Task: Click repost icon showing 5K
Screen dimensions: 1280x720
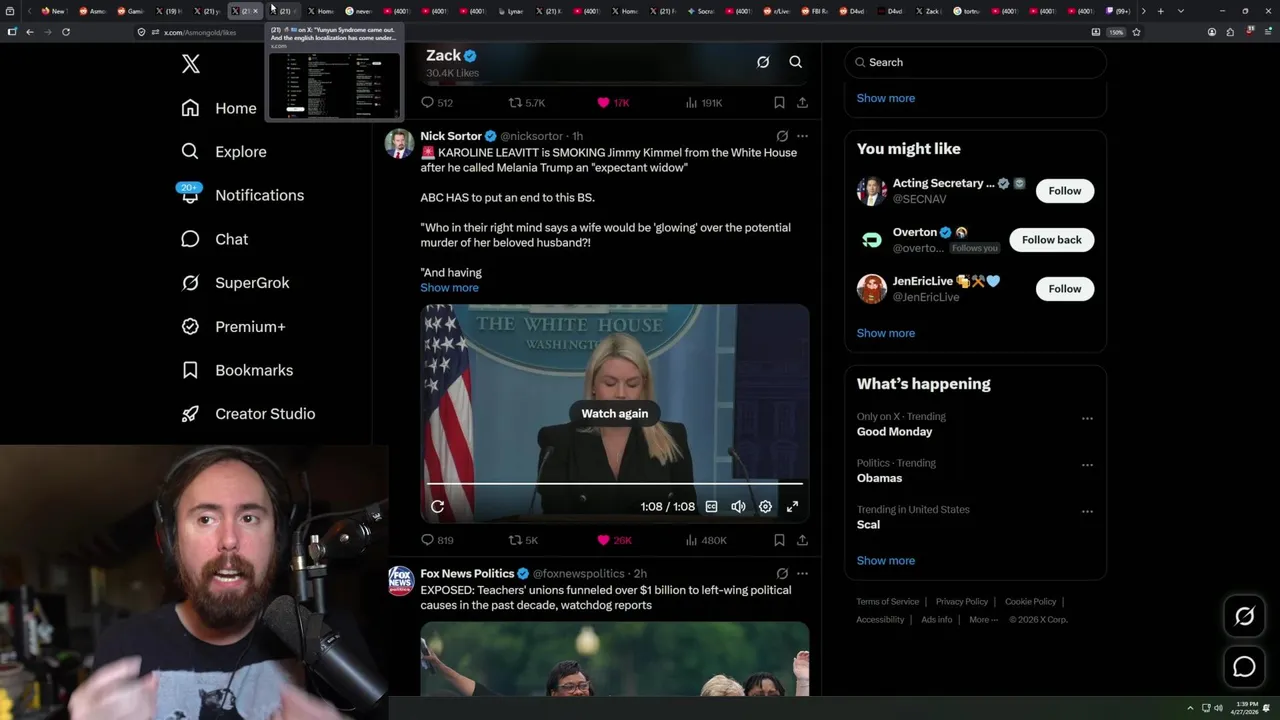Action: pyautogui.click(x=515, y=540)
